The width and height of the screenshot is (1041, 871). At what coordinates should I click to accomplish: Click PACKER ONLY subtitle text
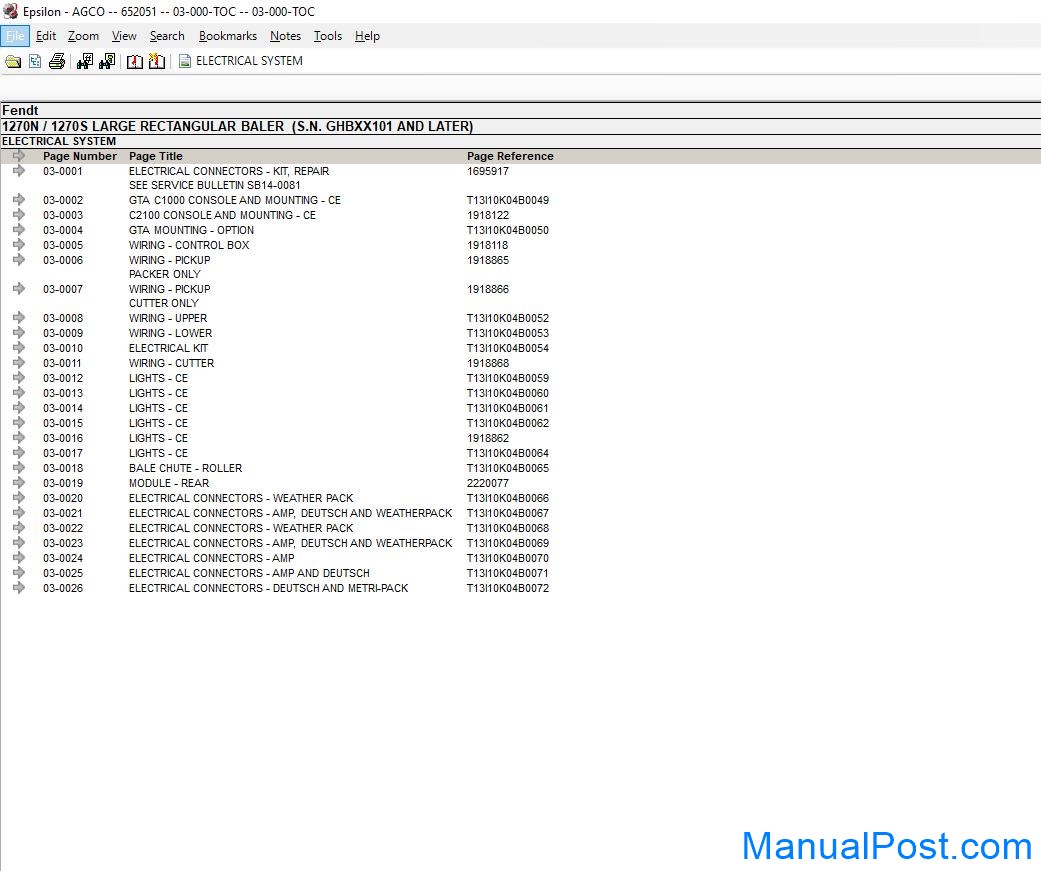[x=165, y=274]
